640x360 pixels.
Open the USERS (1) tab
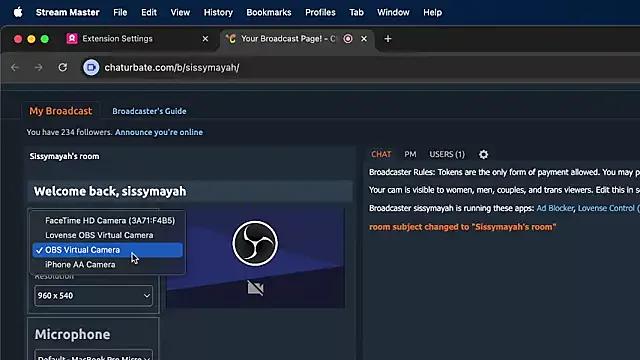[447, 154]
